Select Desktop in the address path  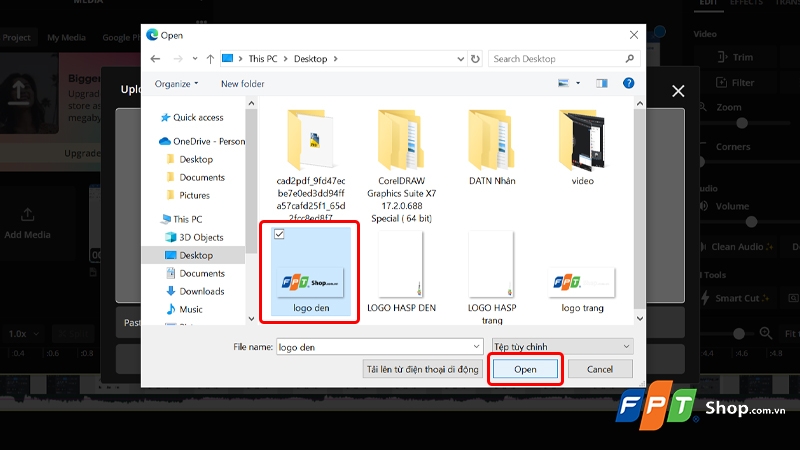pyautogui.click(x=310, y=59)
